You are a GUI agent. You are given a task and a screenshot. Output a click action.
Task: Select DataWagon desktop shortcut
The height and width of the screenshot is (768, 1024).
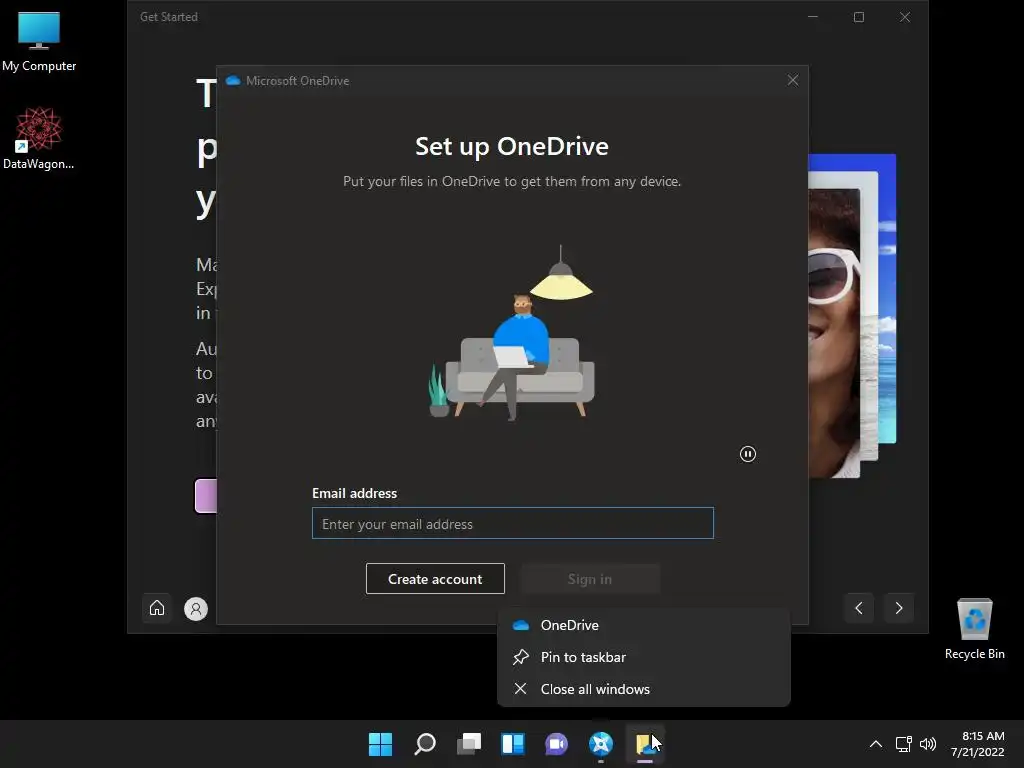click(x=39, y=138)
